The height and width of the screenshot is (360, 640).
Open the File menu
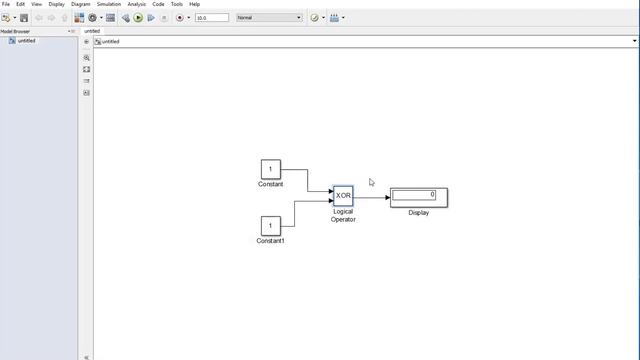(x=6, y=4)
